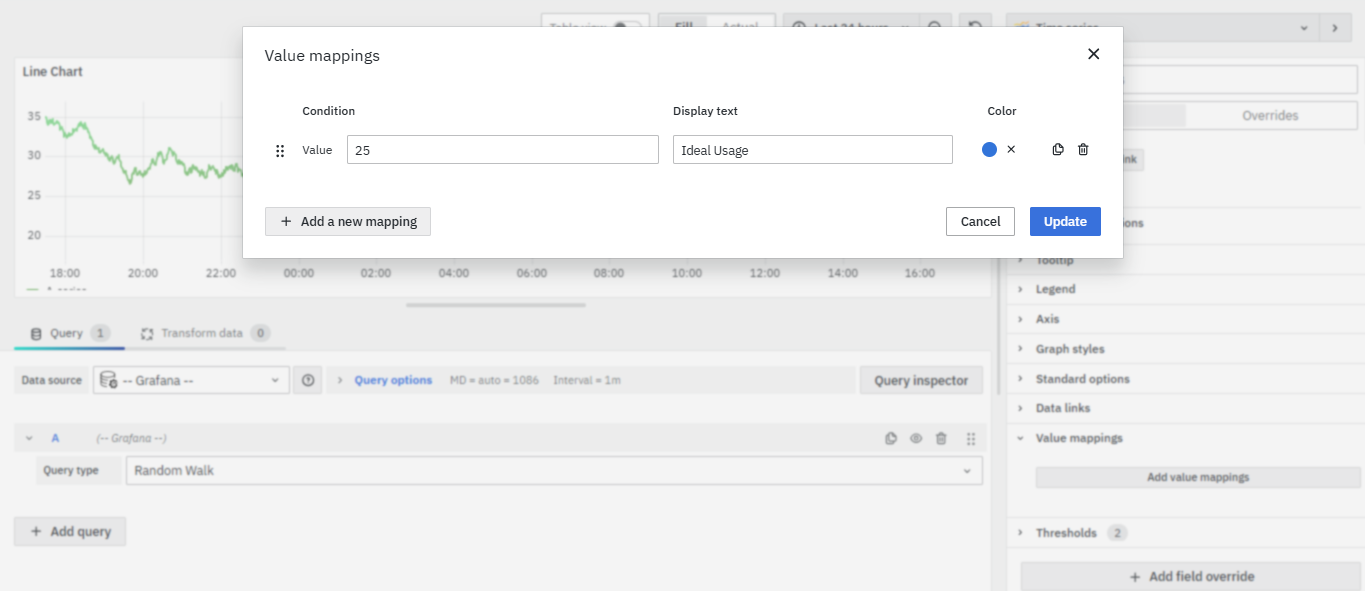Click the Update button
This screenshot has height=591, width=1365.
point(1065,221)
